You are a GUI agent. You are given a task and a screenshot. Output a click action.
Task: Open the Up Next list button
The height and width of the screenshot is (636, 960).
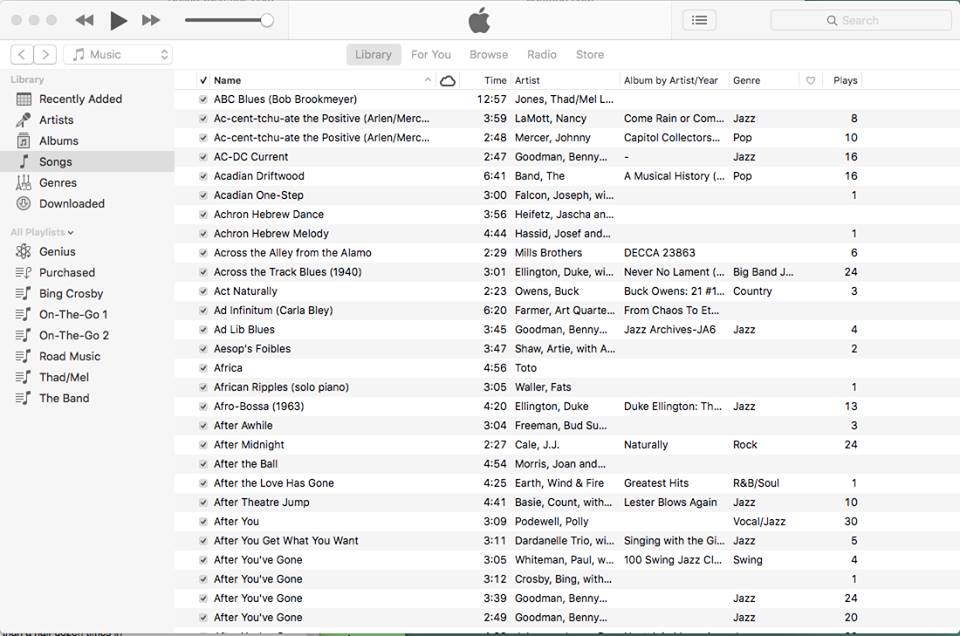pyautogui.click(x=699, y=21)
